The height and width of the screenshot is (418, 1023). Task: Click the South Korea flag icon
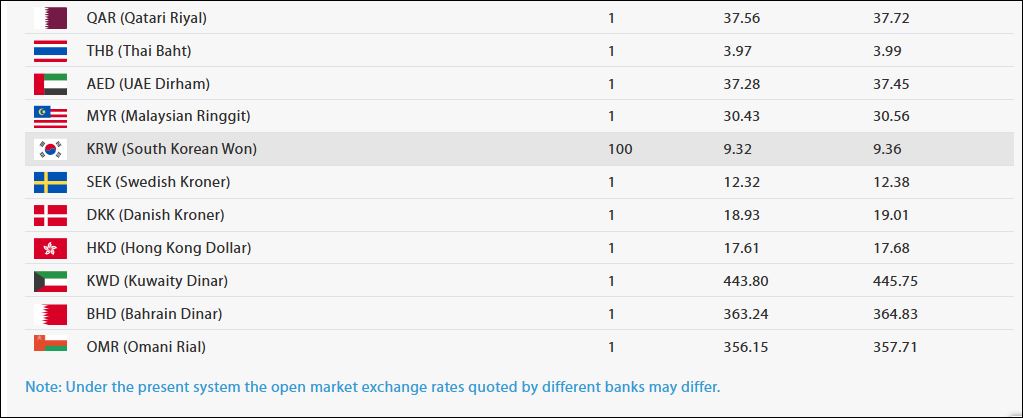[x=50, y=150]
